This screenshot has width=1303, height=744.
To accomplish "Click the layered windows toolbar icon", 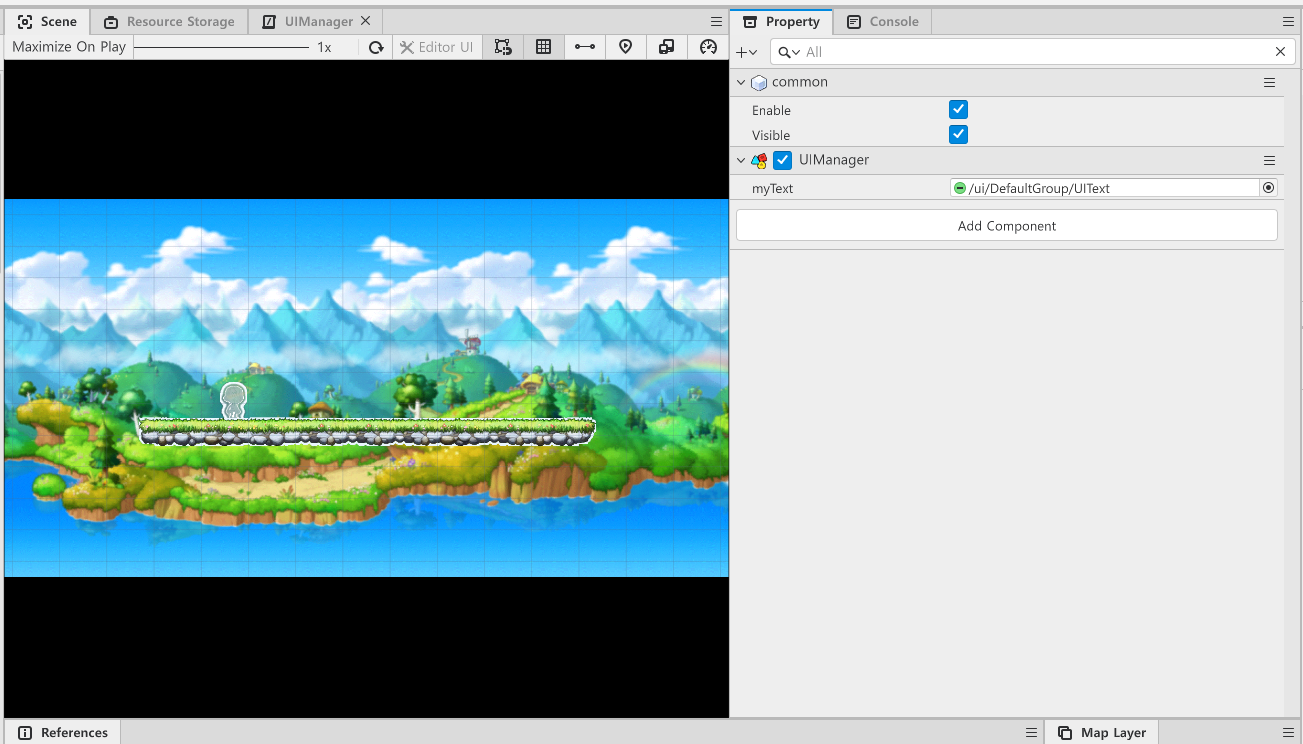I will tap(667, 47).
